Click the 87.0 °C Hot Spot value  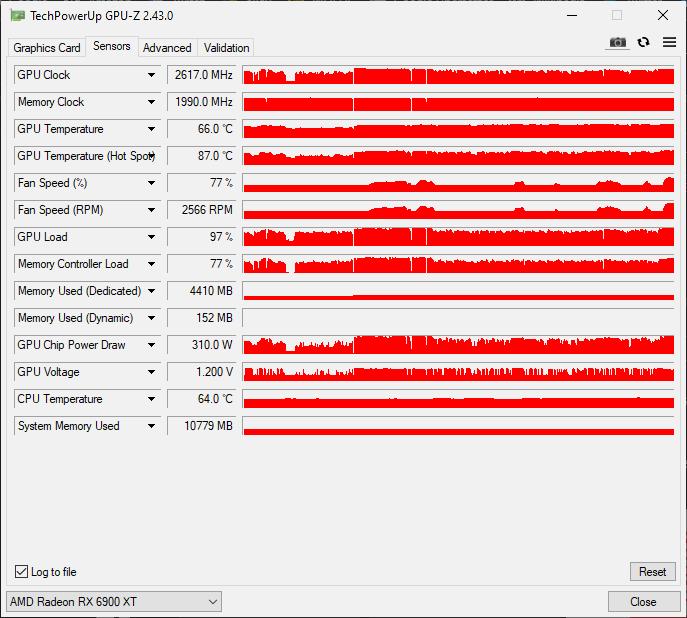[x=202, y=156]
